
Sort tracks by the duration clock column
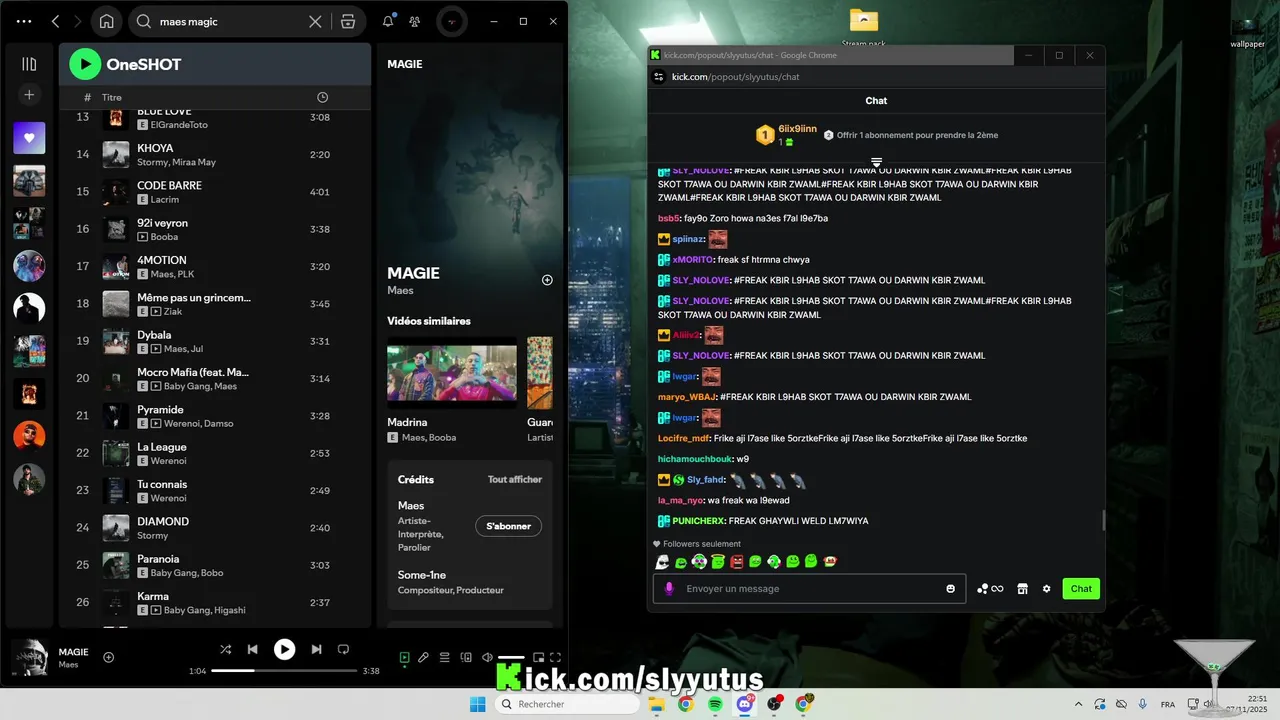322,97
